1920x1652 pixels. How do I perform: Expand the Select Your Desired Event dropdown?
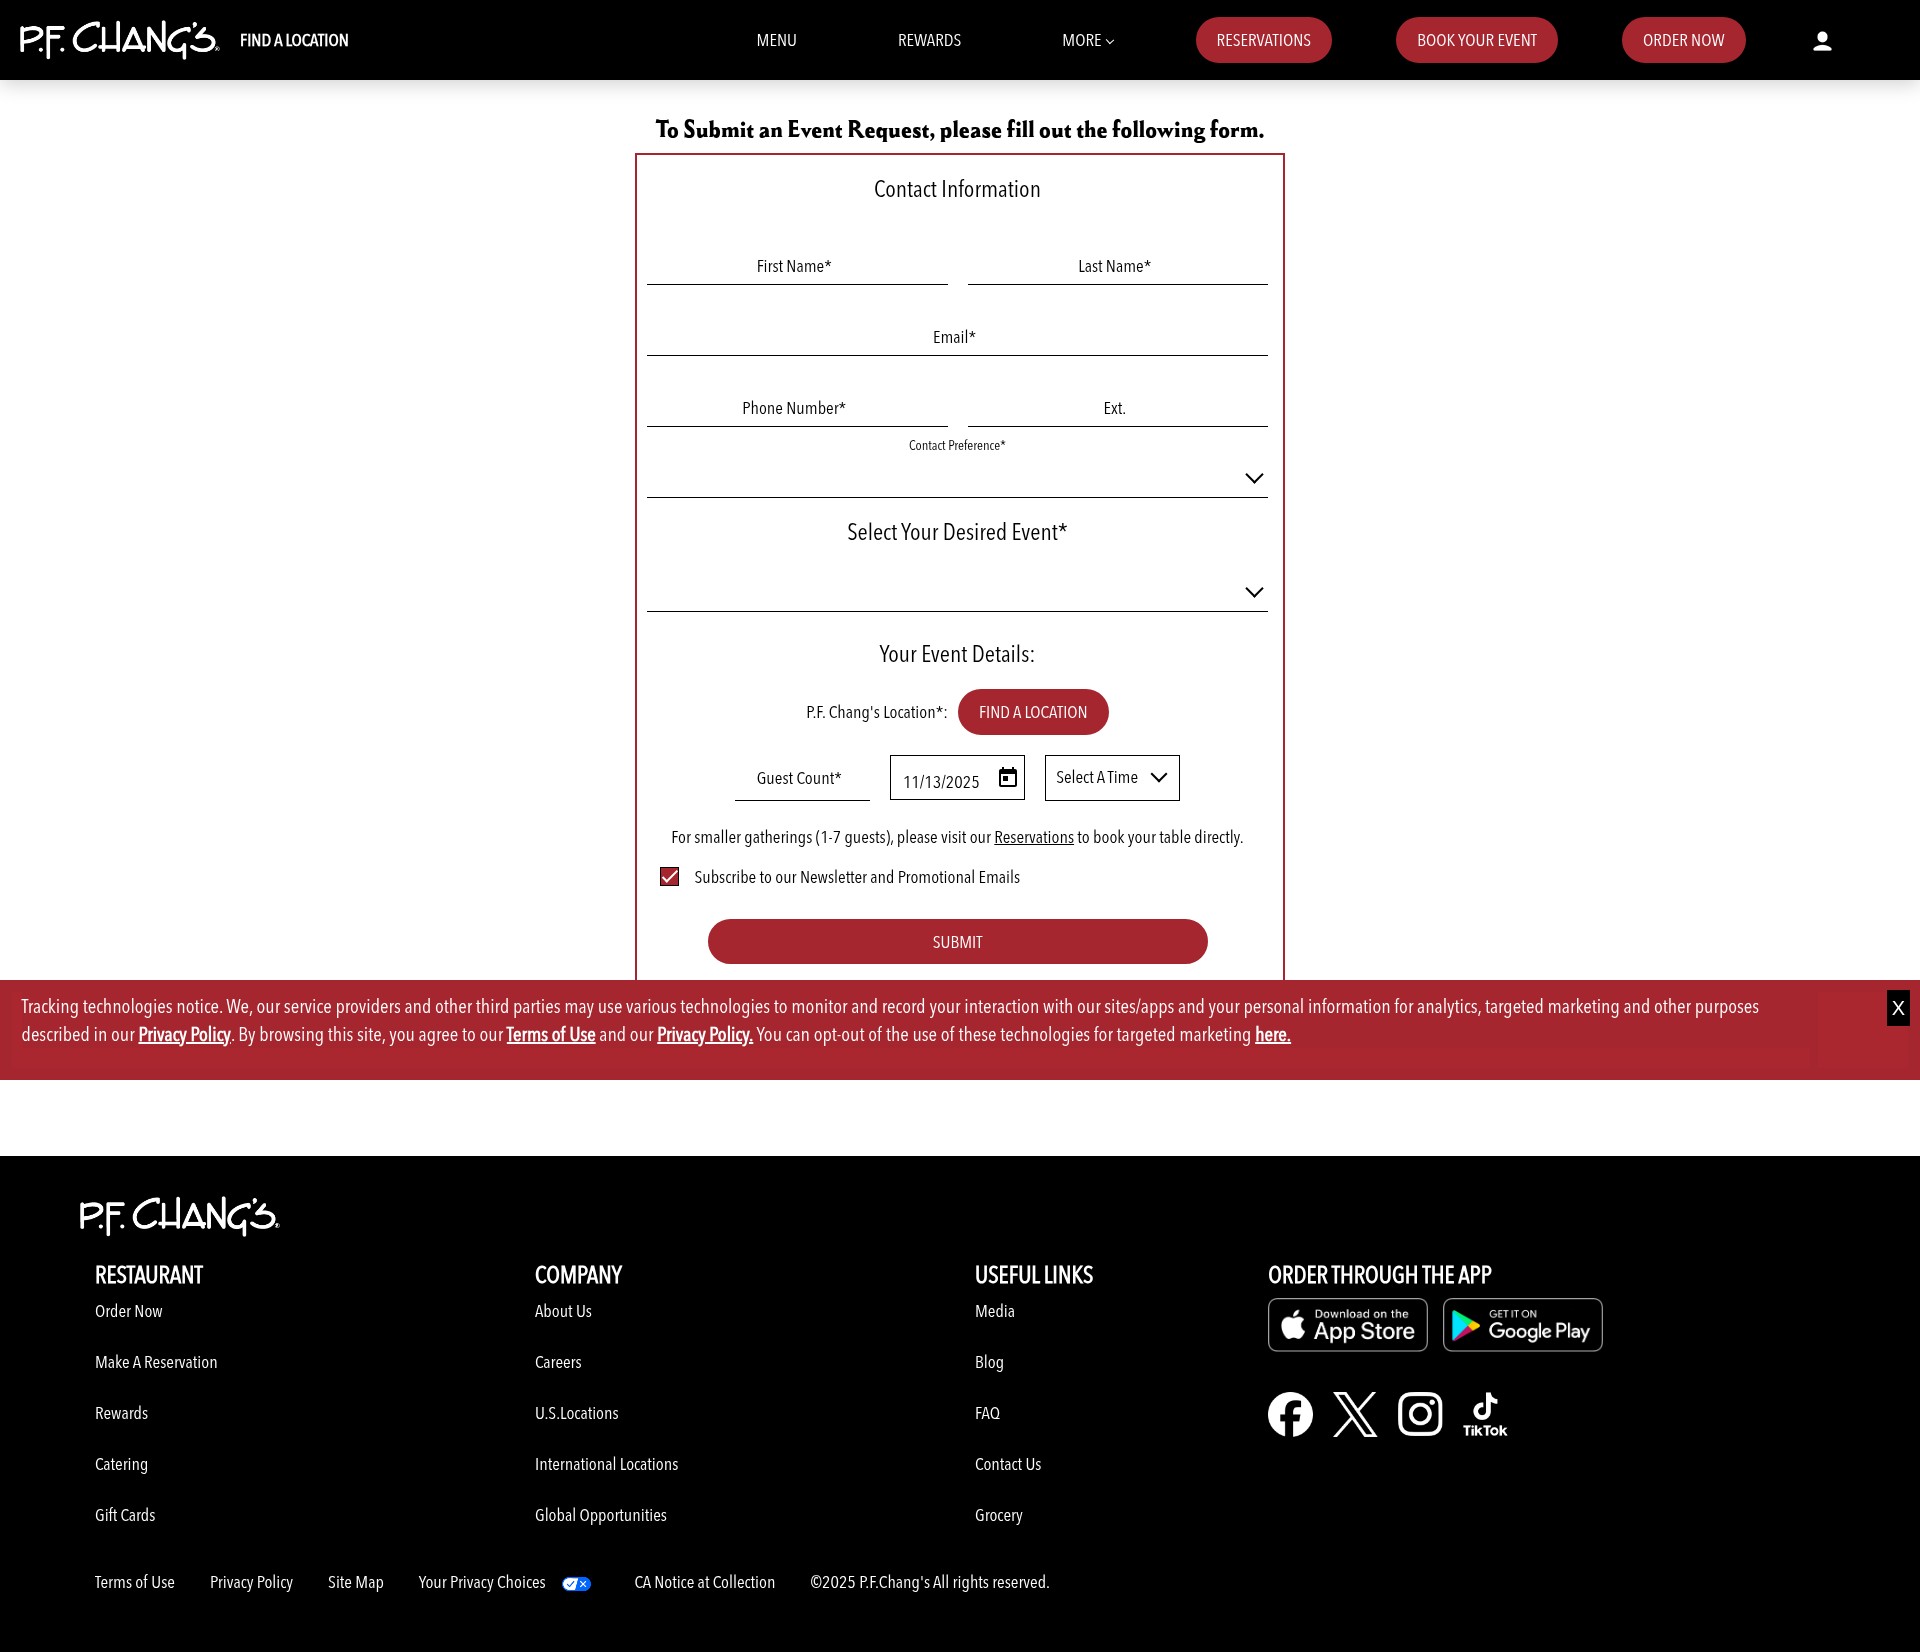coord(957,592)
